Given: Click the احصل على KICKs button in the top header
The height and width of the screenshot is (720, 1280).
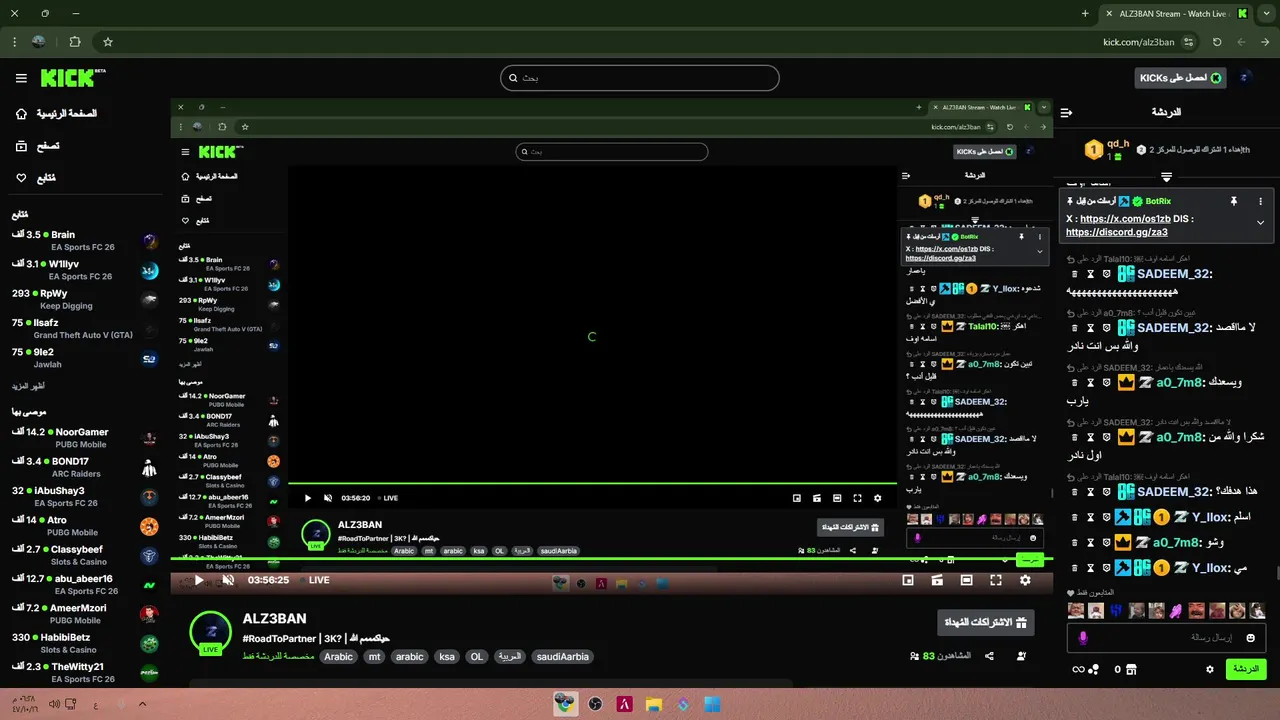Looking at the screenshot, I should click(1181, 78).
